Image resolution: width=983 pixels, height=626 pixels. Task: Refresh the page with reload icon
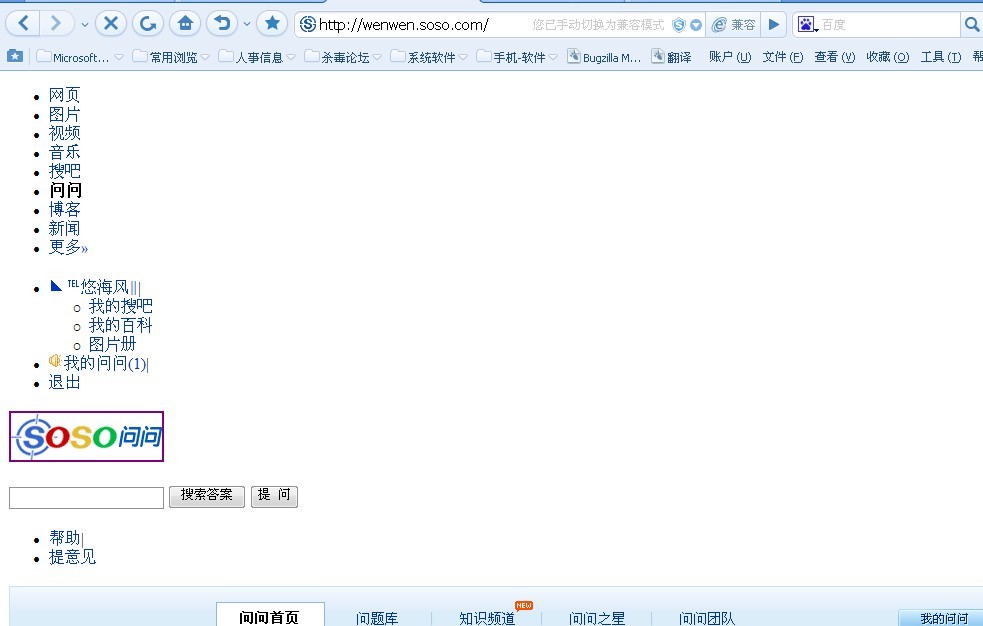148,24
